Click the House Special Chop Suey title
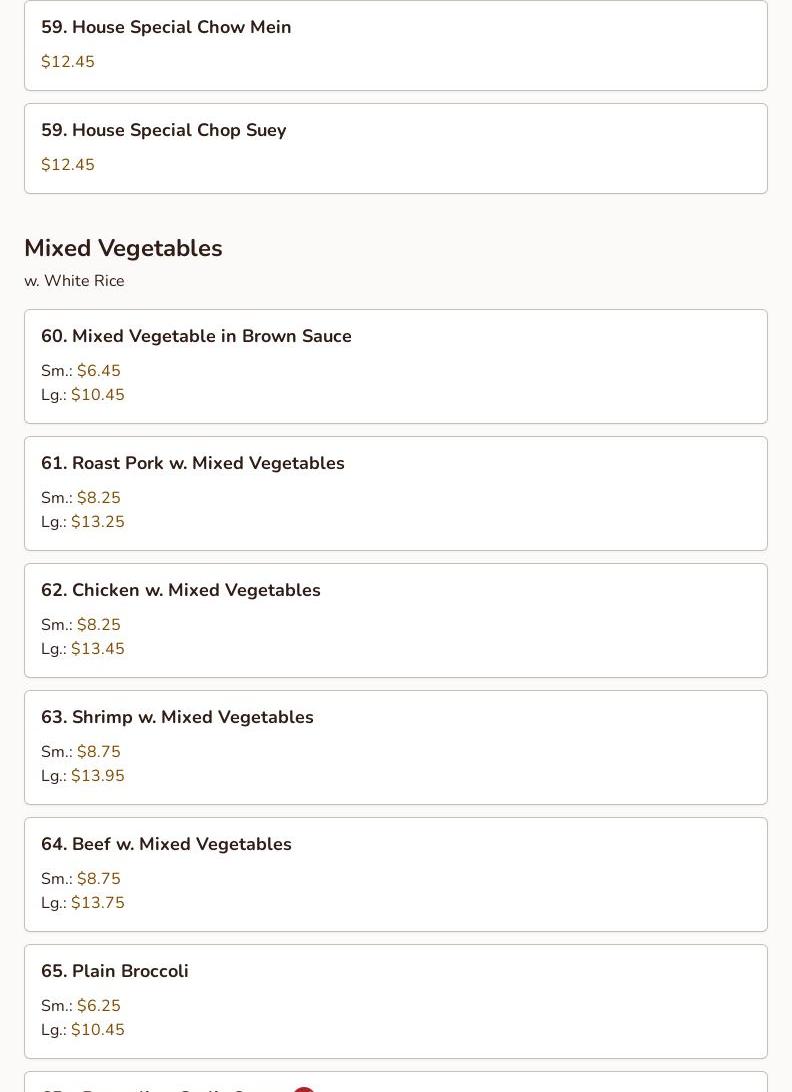The width and height of the screenshot is (792, 1092). 163,130
